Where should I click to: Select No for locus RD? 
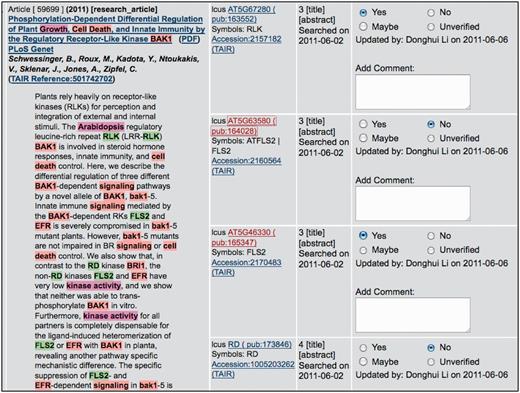point(431,348)
